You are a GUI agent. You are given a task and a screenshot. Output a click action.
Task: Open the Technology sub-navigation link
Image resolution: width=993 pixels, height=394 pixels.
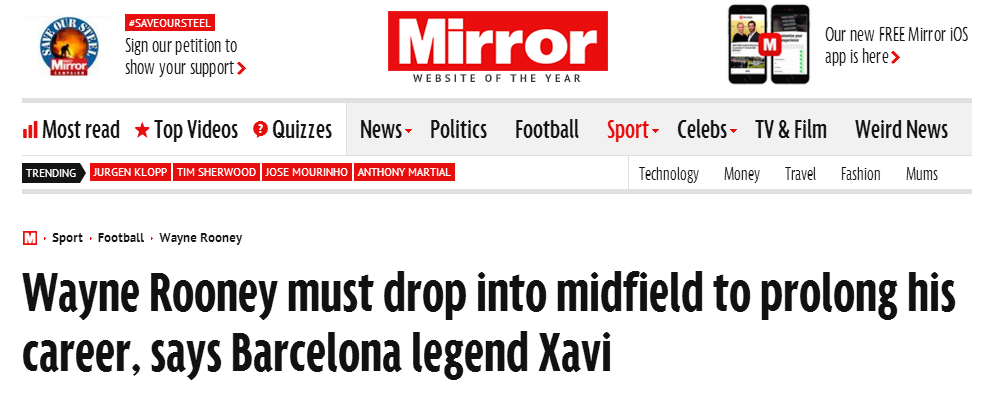[669, 174]
